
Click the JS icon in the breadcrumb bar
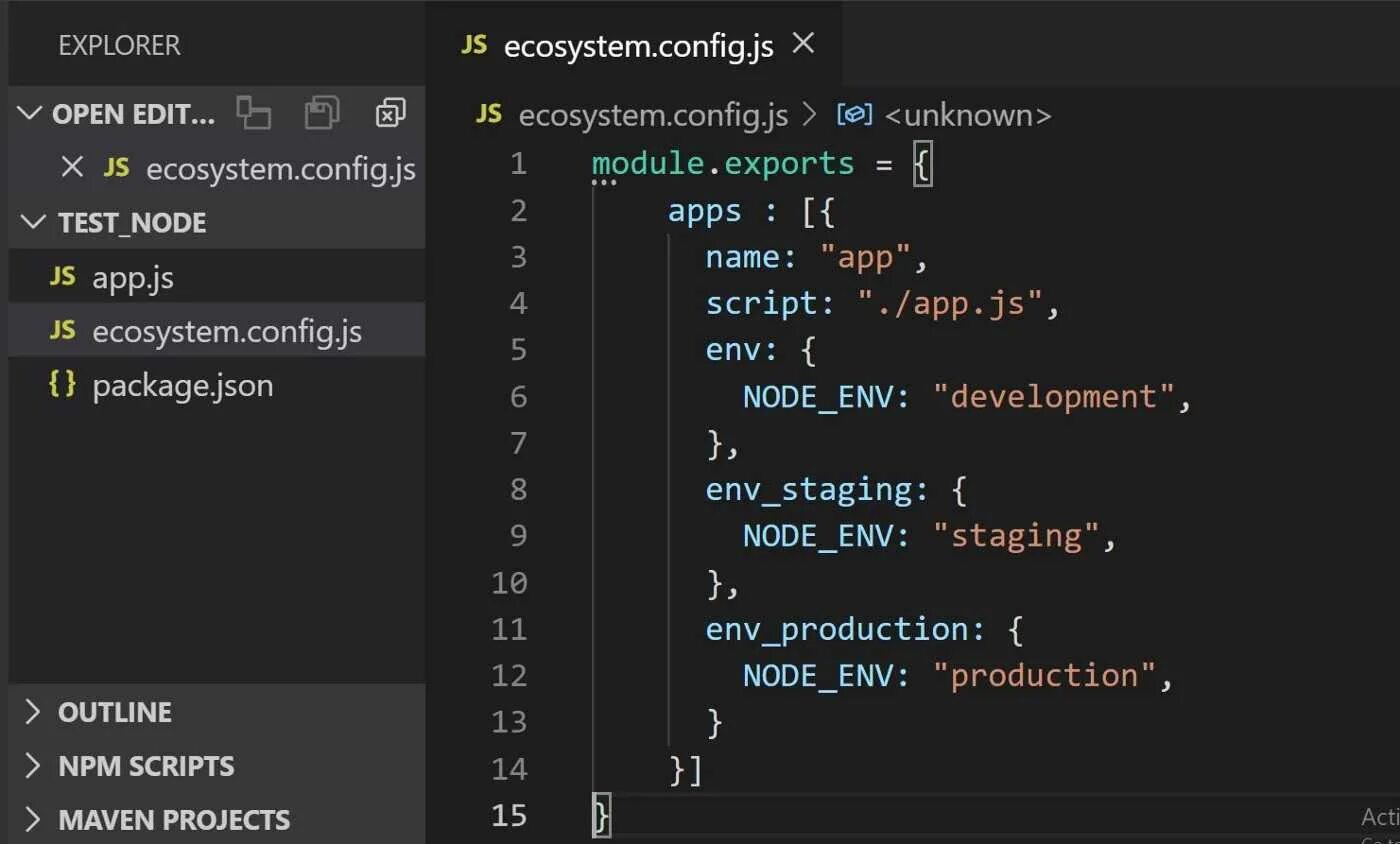coord(489,114)
